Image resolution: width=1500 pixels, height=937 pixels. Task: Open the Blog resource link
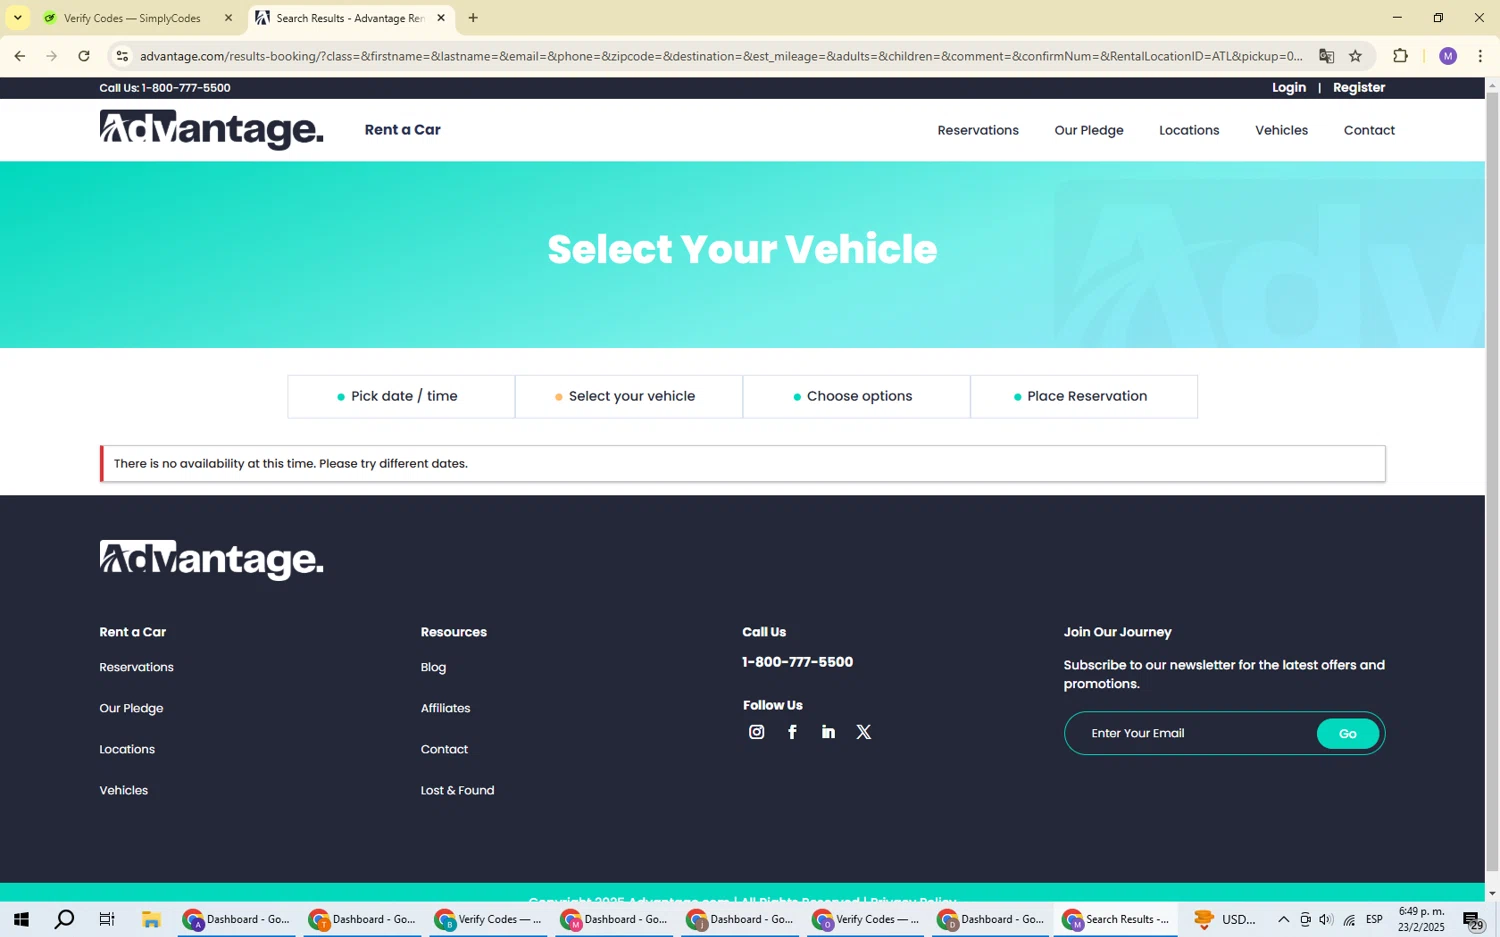coord(433,667)
